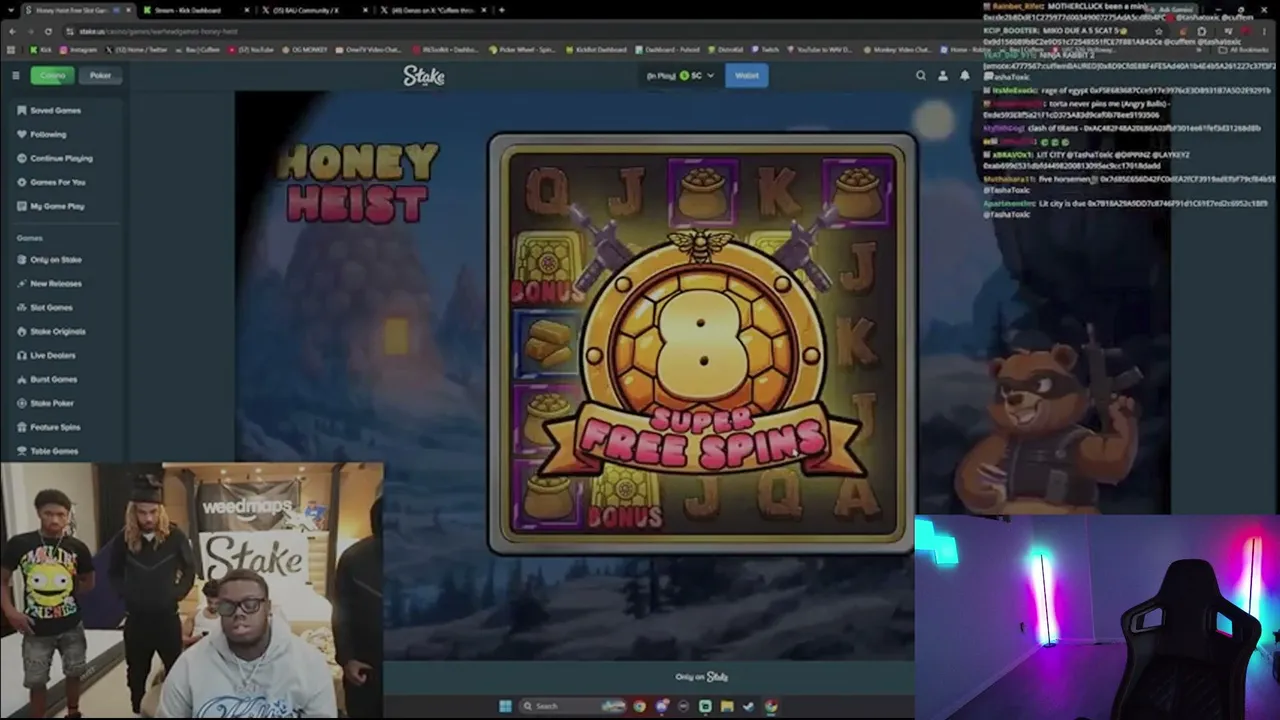Close the Stream - Kick Dashboard tab
This screenshot has height=720, width=1280.
tap(248, 10)
